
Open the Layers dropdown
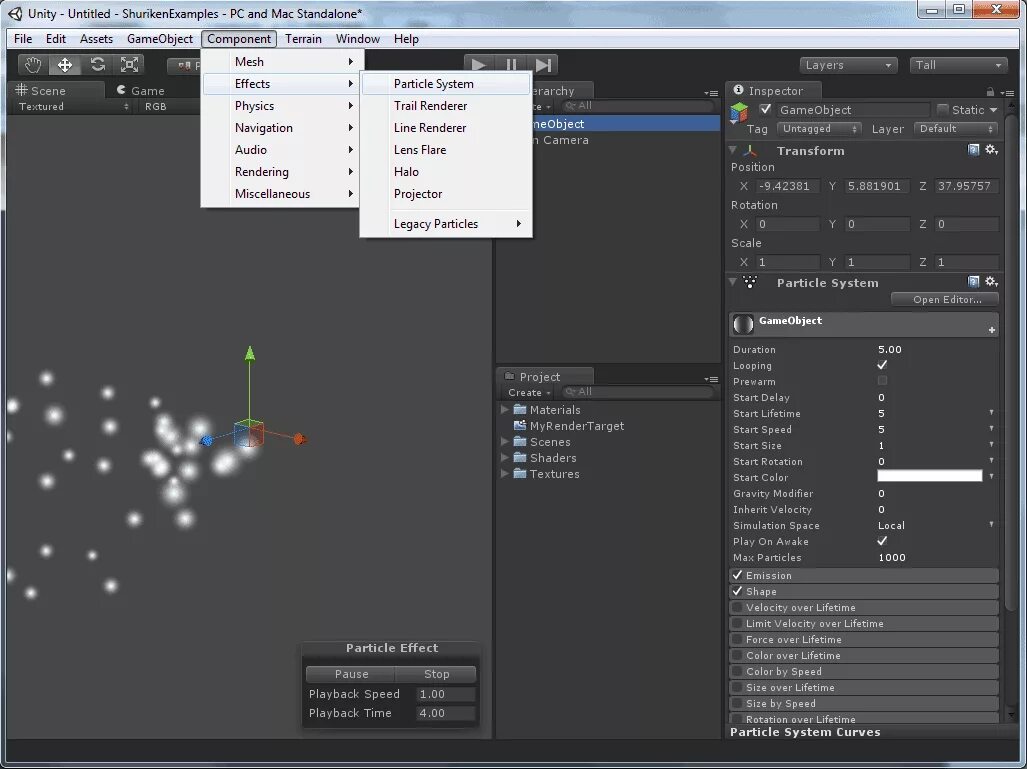pos(848,65)
